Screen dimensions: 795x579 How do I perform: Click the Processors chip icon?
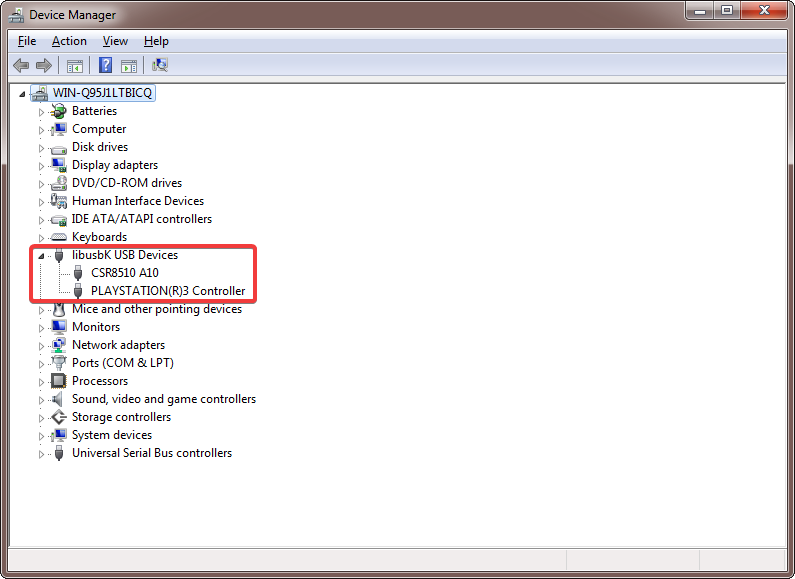(x=59, y=381)
